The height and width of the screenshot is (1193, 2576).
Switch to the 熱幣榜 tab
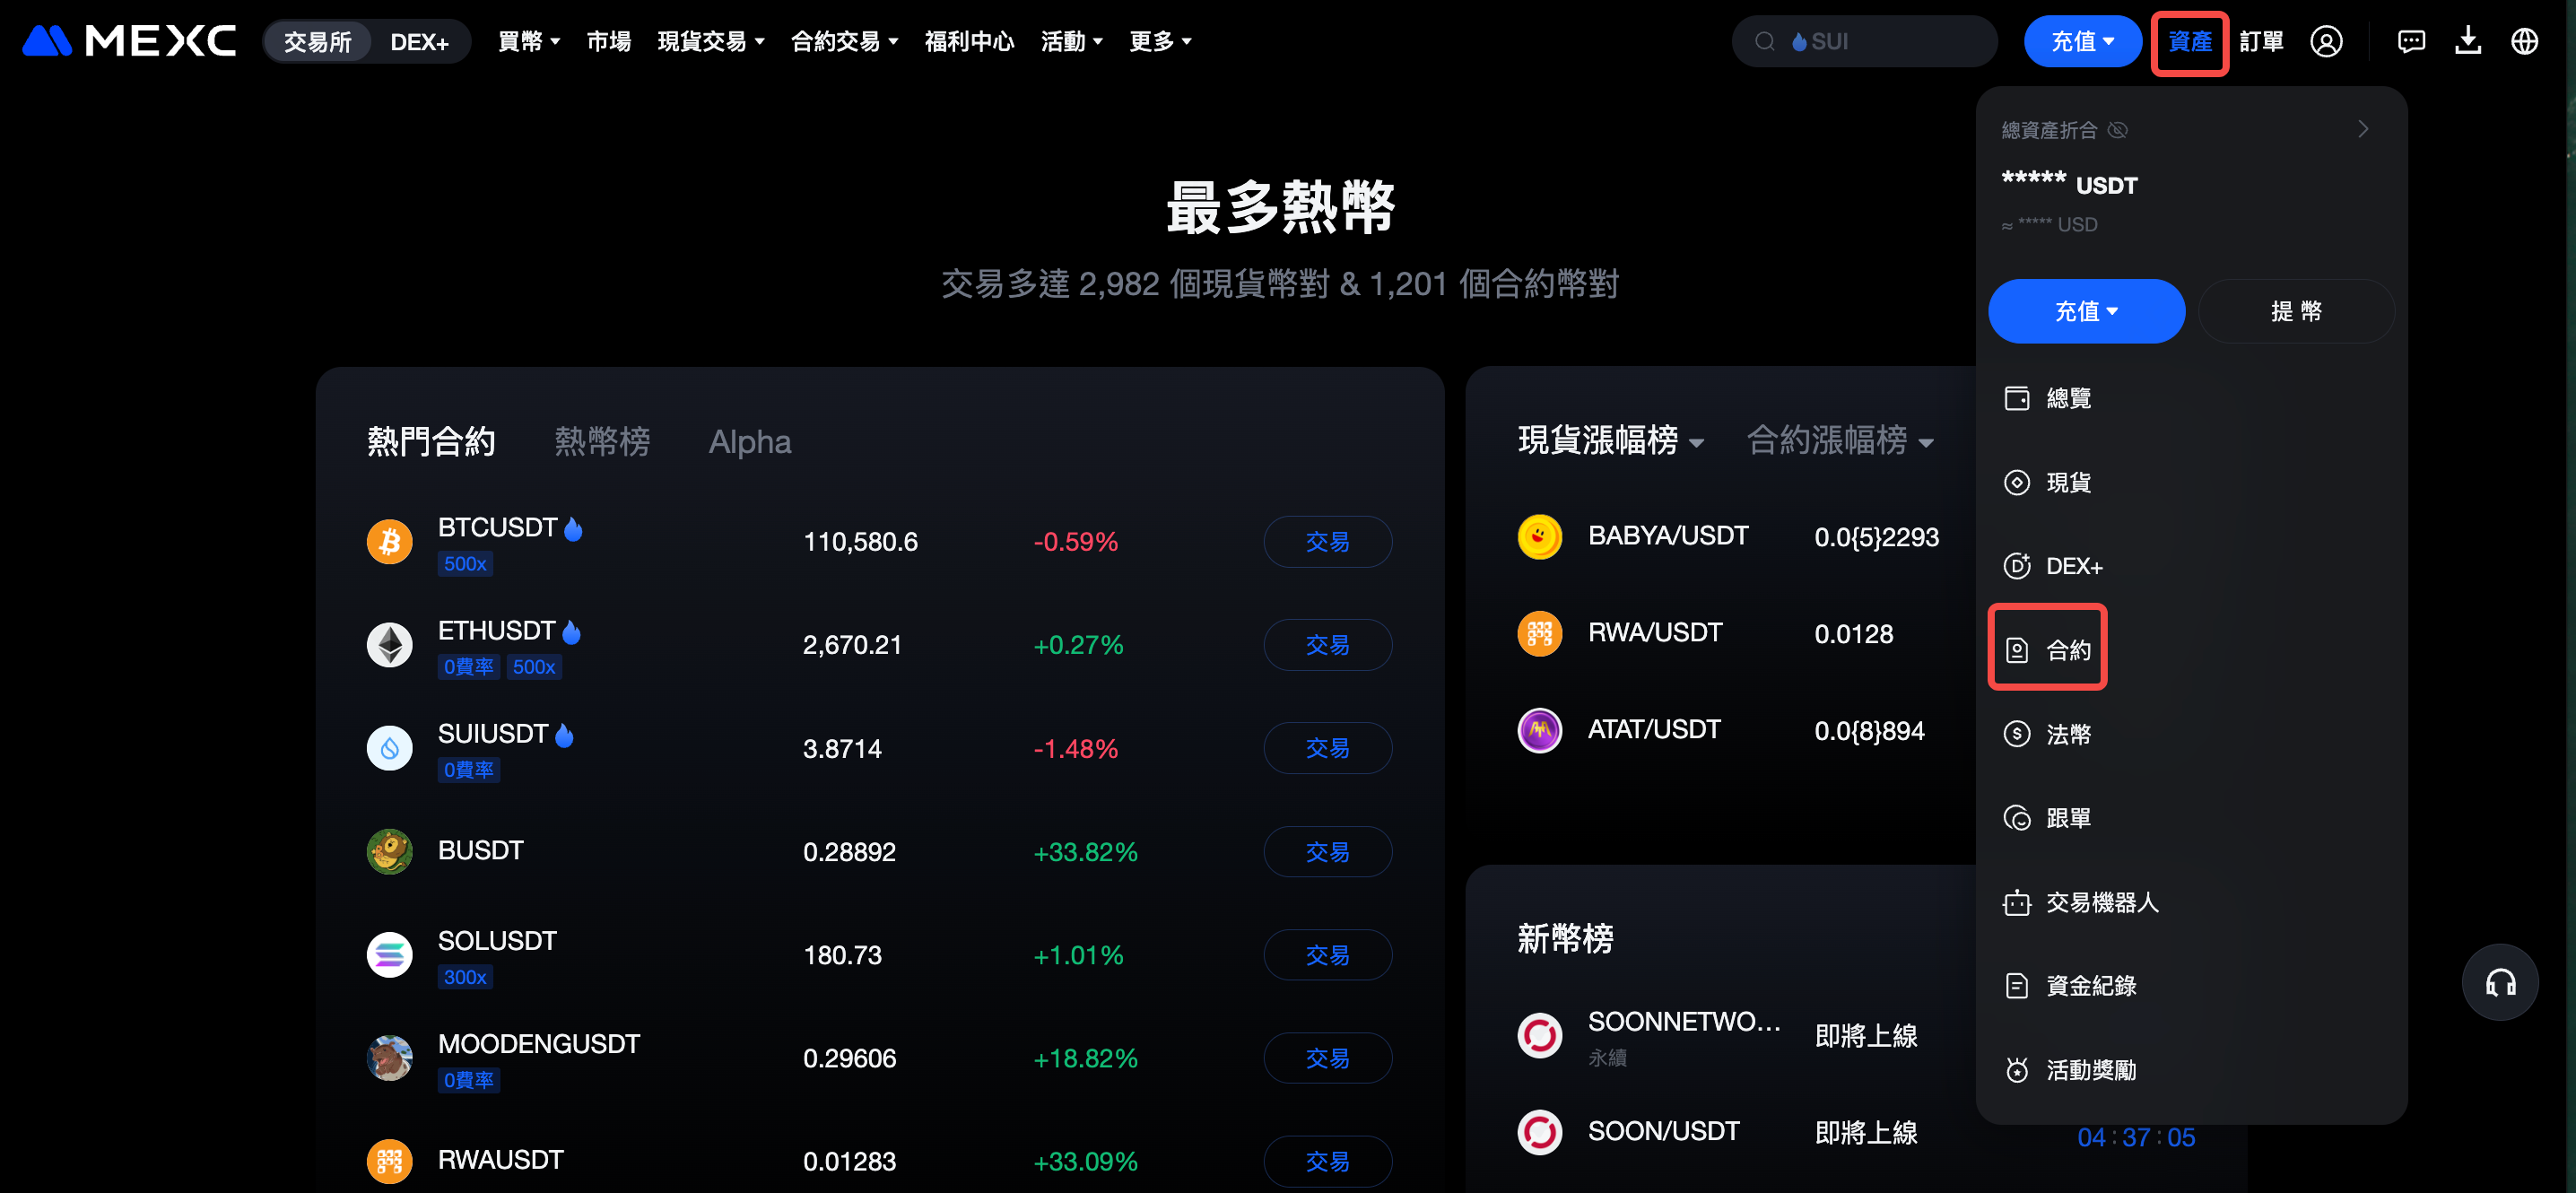(x=602, y=441)
